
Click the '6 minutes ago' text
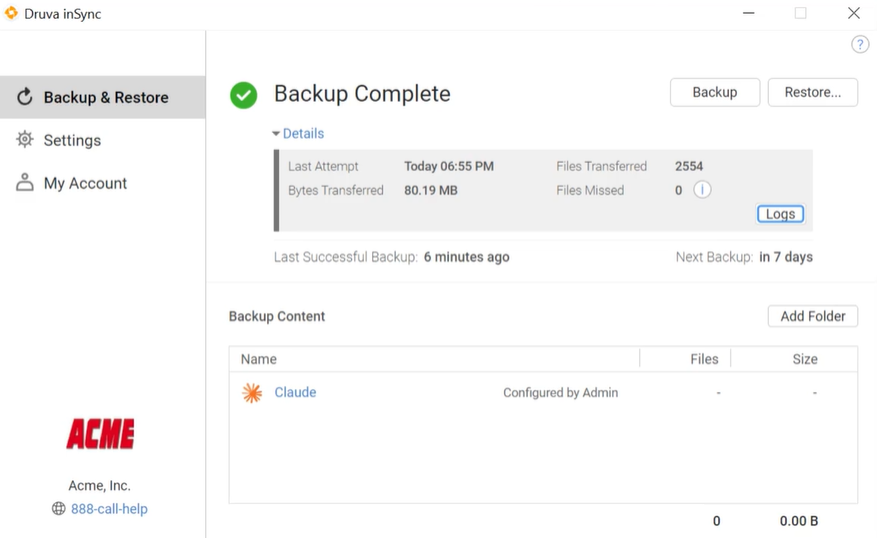466,257
